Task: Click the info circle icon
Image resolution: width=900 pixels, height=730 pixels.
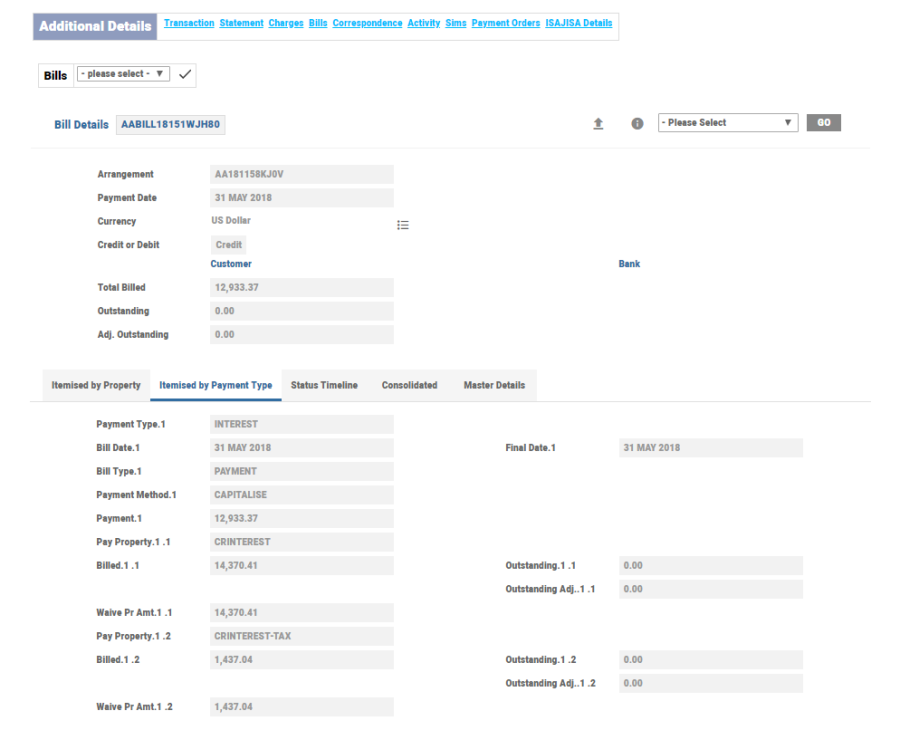Action: pyautogui.click(x=637, y=123)
